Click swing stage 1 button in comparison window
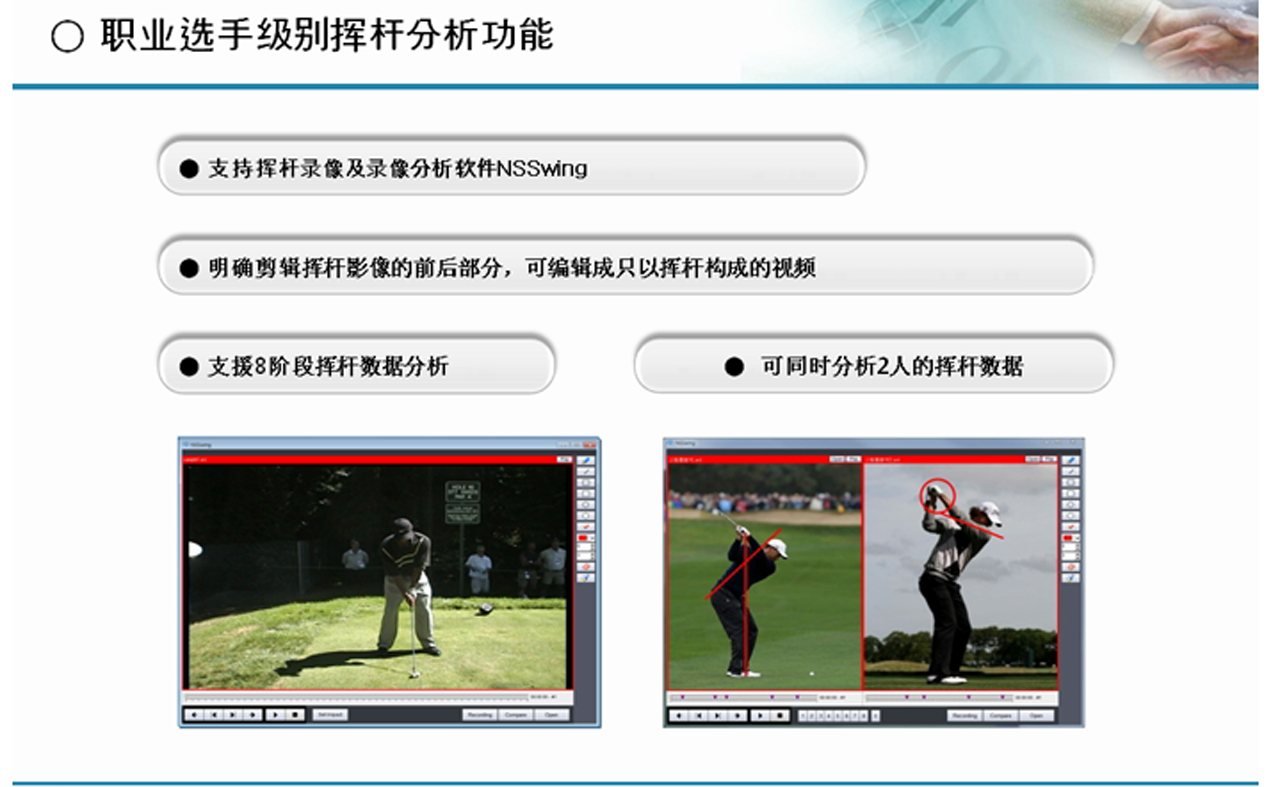This screenshot has height=787, width=1280. point(805,716)
